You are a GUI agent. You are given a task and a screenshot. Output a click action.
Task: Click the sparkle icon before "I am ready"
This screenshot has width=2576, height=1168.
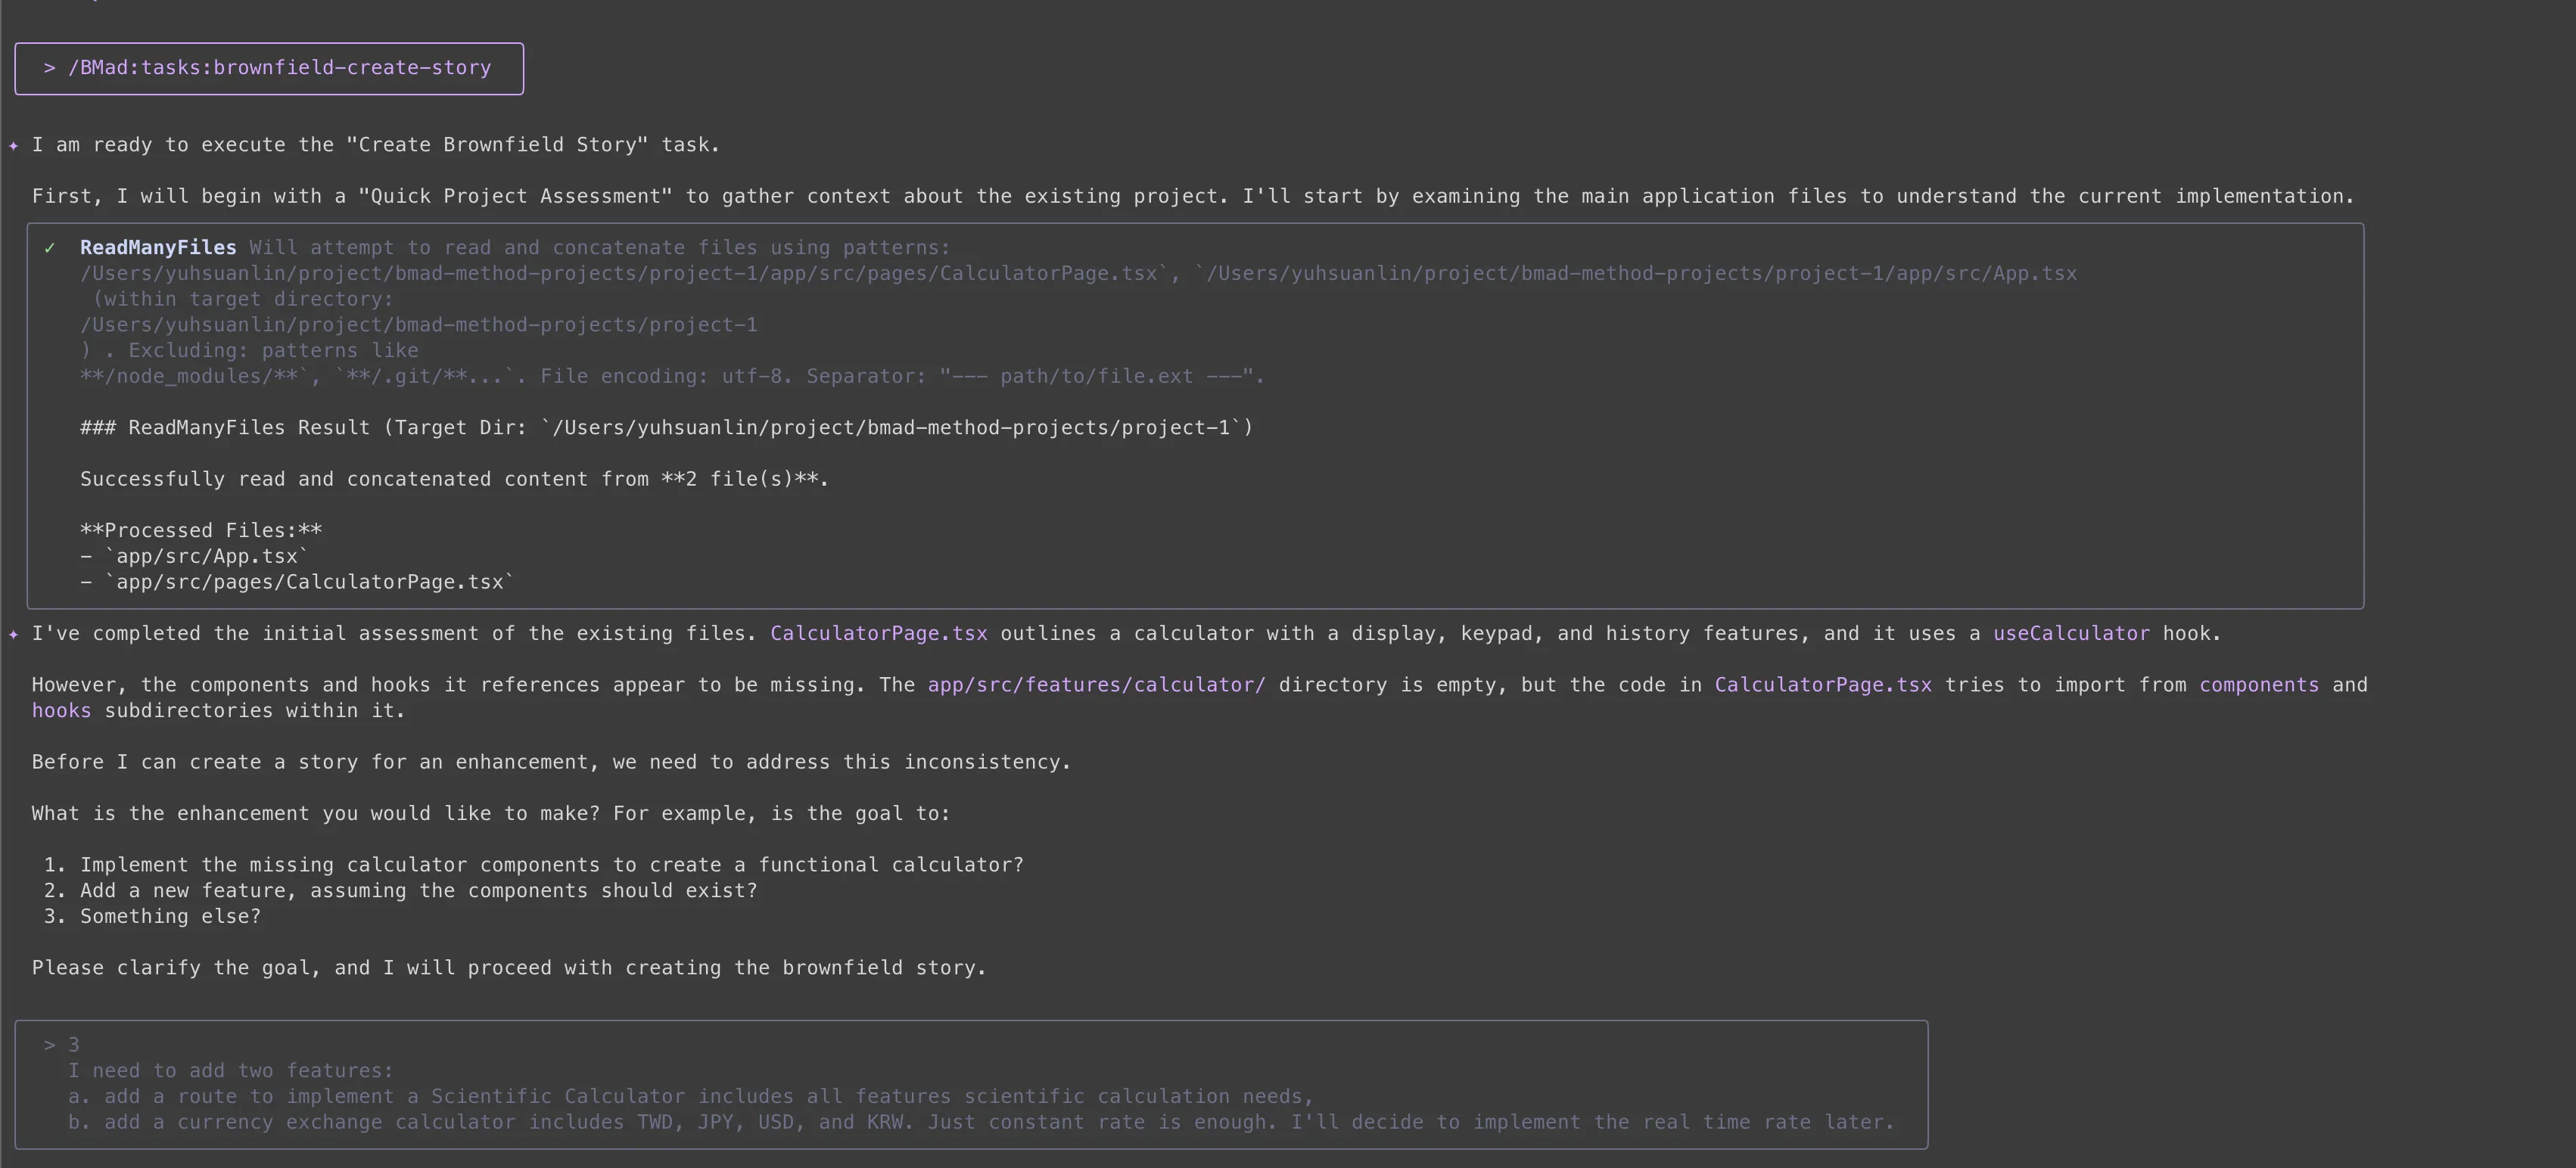click(x=12, y=145)
